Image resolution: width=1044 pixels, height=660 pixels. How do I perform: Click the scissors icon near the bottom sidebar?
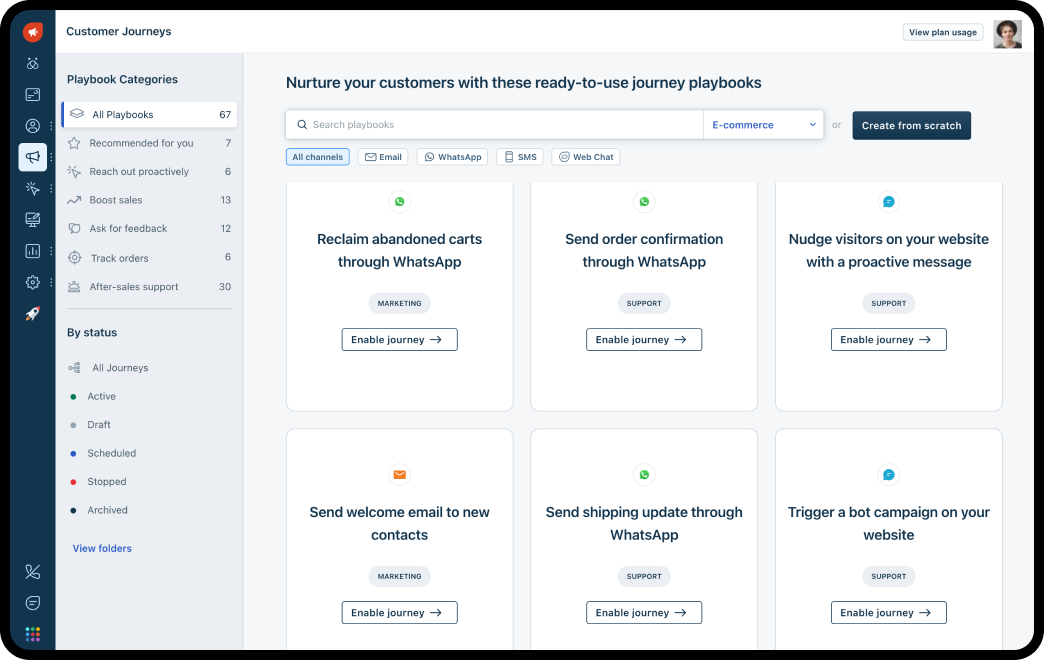point(32,571)
